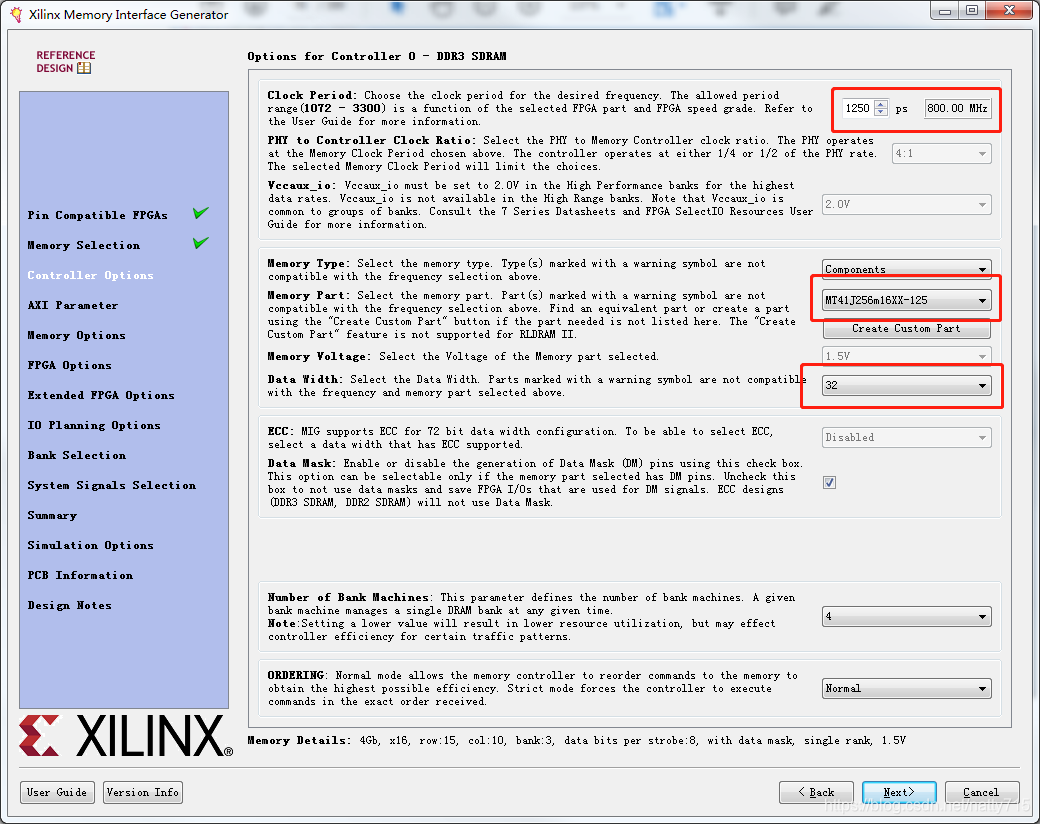Select Extended FPGA Options in the sidebar
The width and height of the screenshot is (1040, 824).
[101, 395]
